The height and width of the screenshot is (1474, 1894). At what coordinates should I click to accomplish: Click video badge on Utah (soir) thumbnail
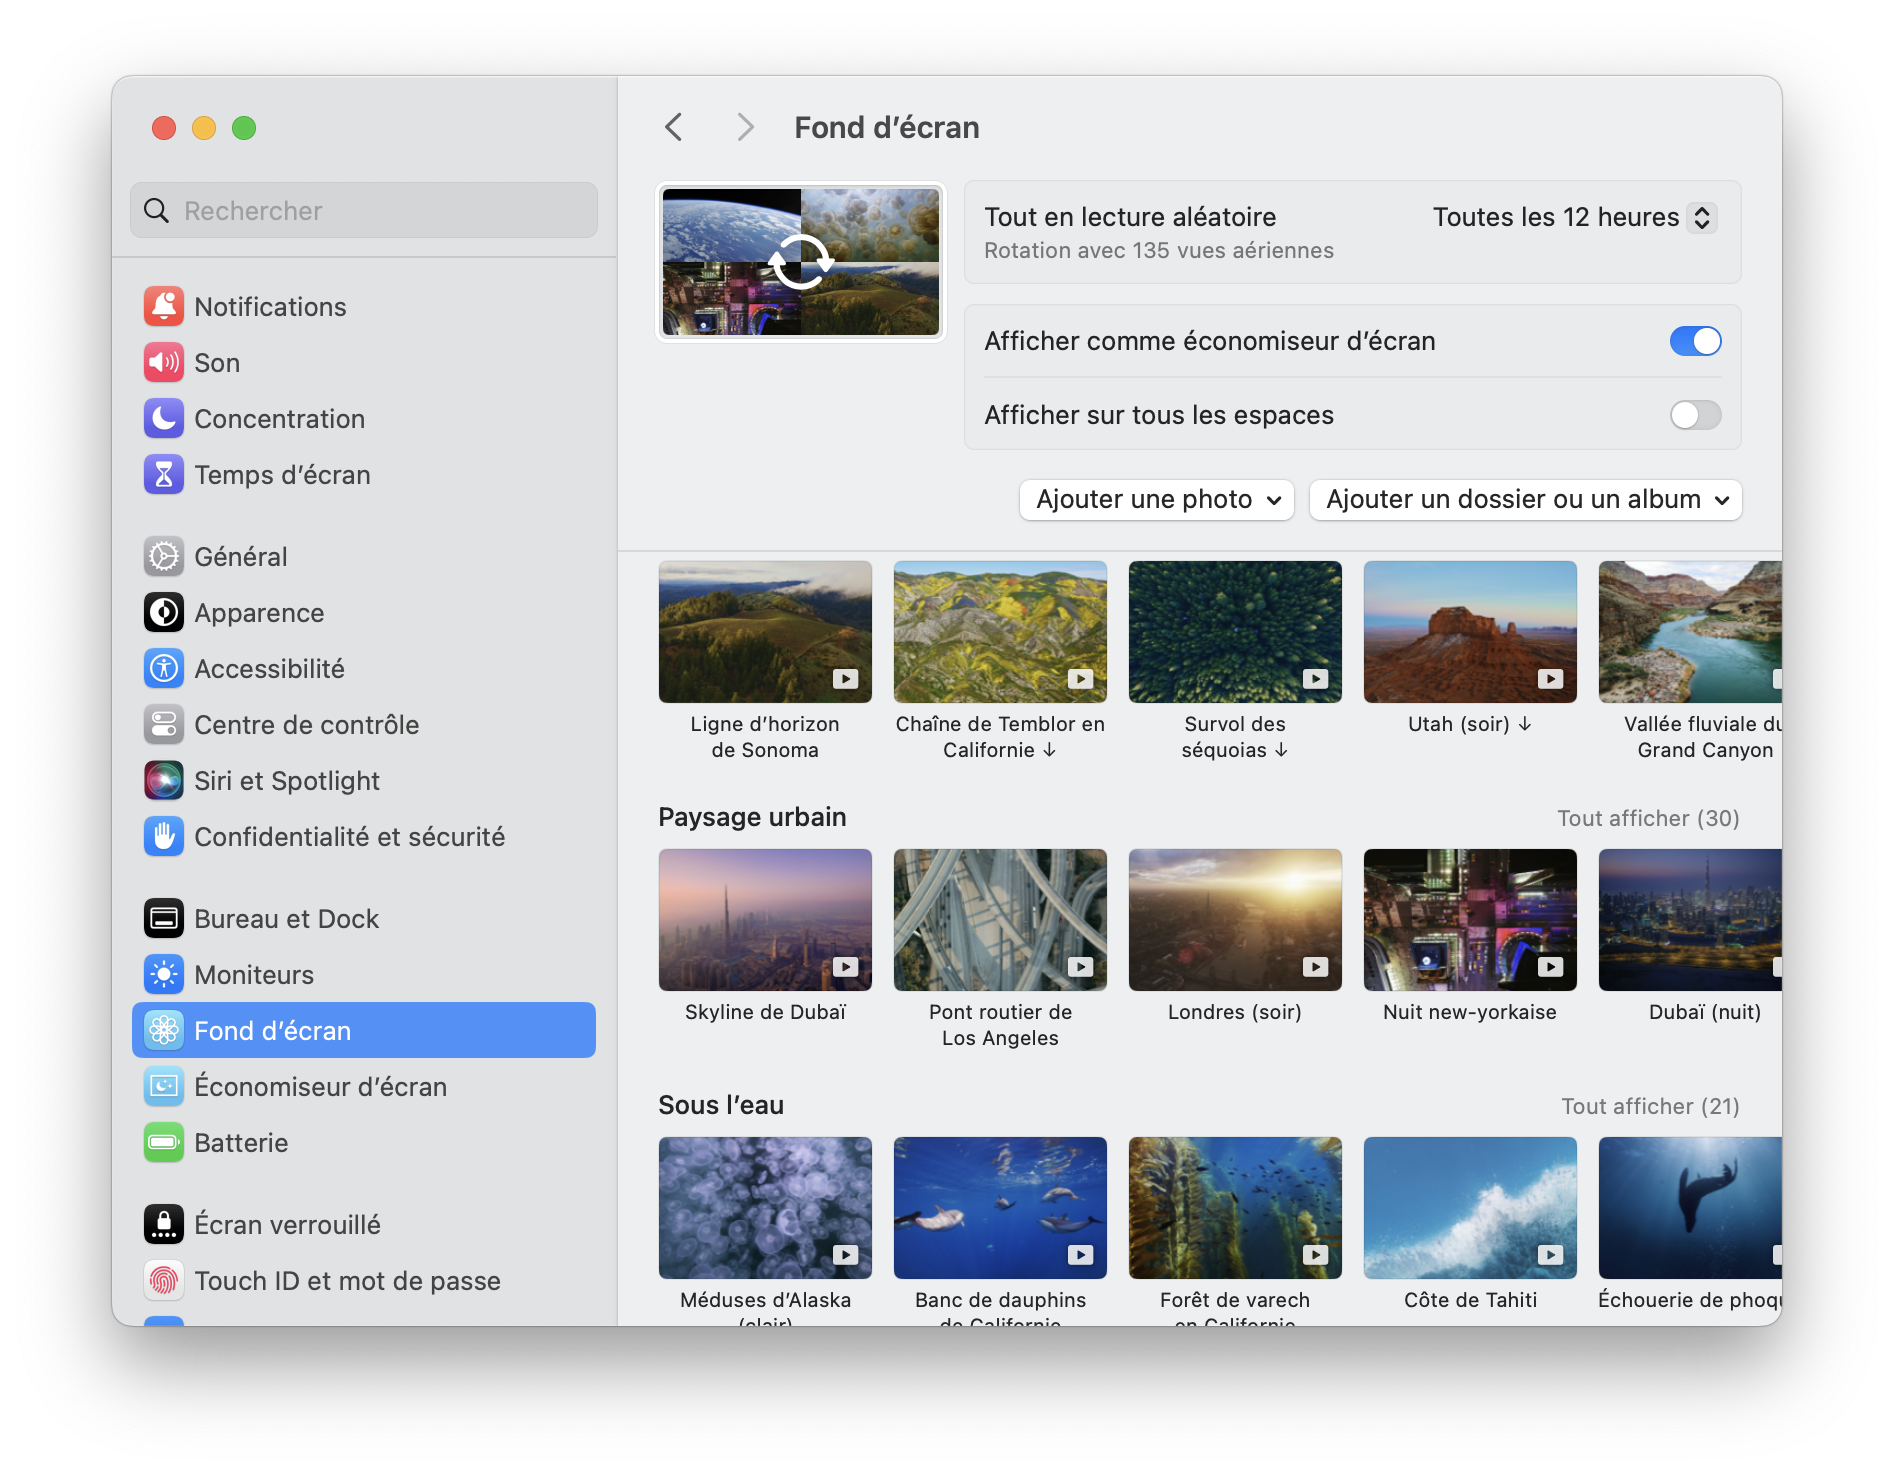pos(1551,679)
